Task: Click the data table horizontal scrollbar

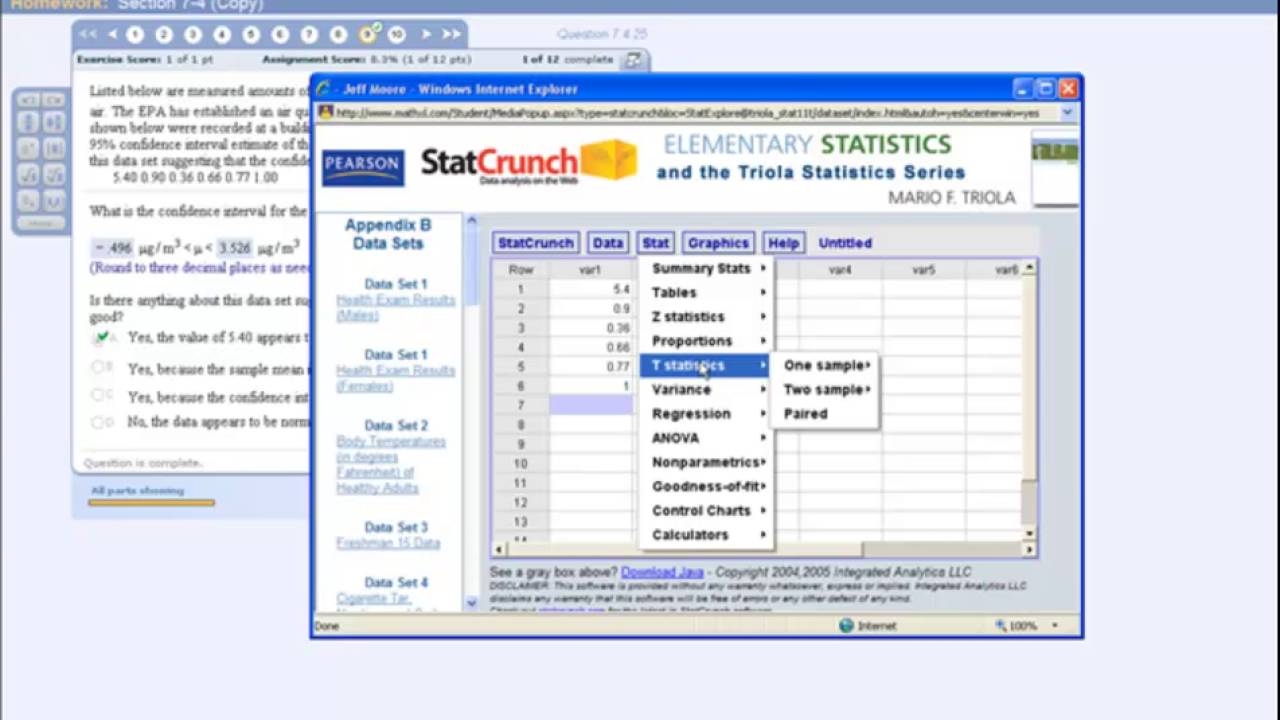Action: pyautogui.click(x=764, y=549)
